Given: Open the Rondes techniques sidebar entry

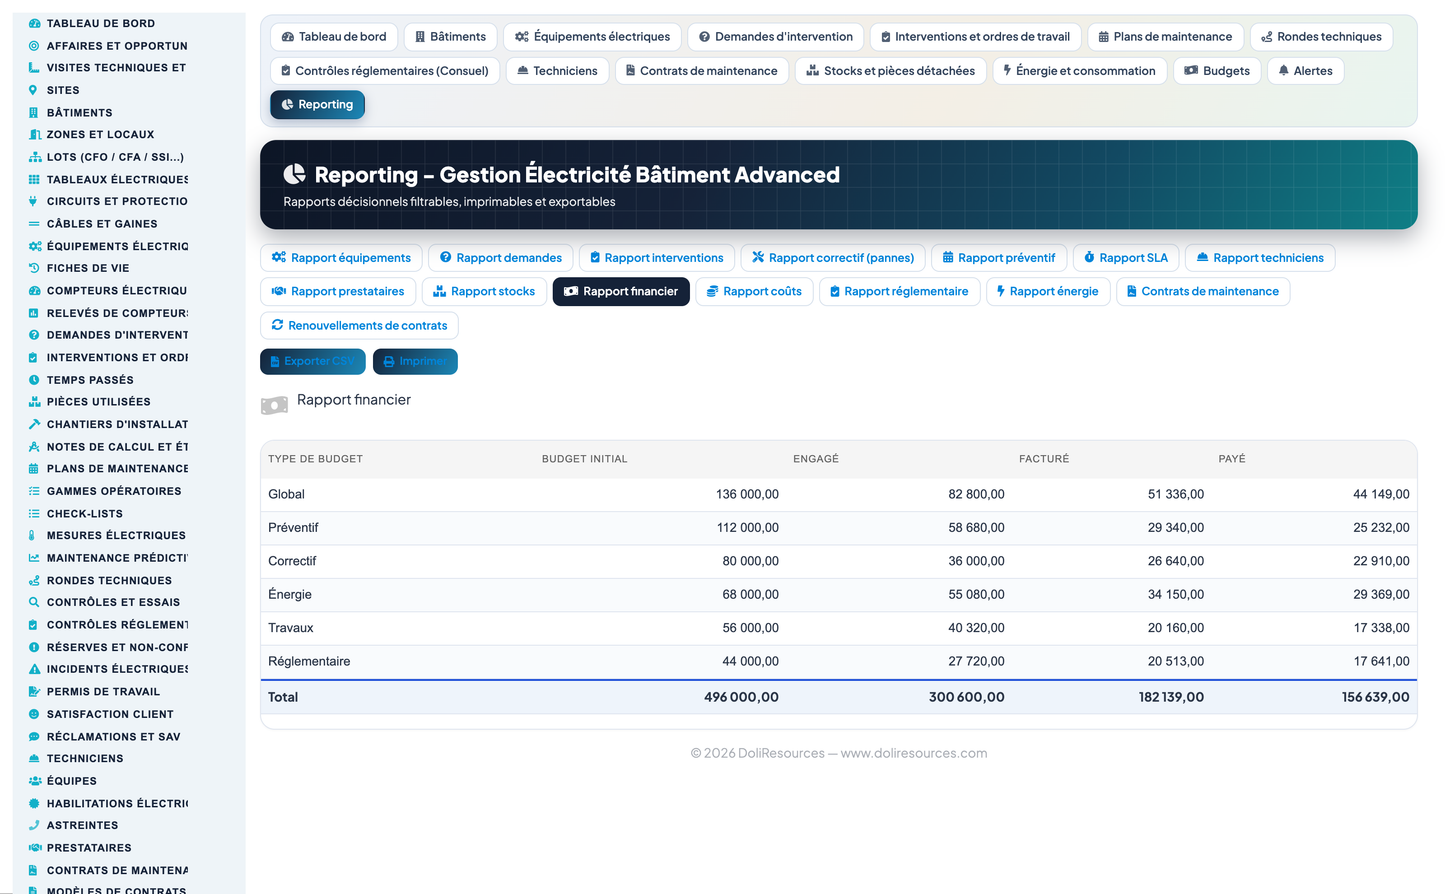Looking at the screenshot, I should pos(109,580).
